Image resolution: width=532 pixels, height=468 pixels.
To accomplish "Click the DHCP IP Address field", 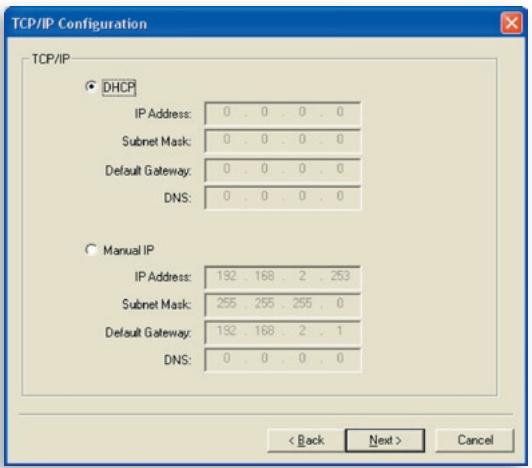I will point(283,113).
